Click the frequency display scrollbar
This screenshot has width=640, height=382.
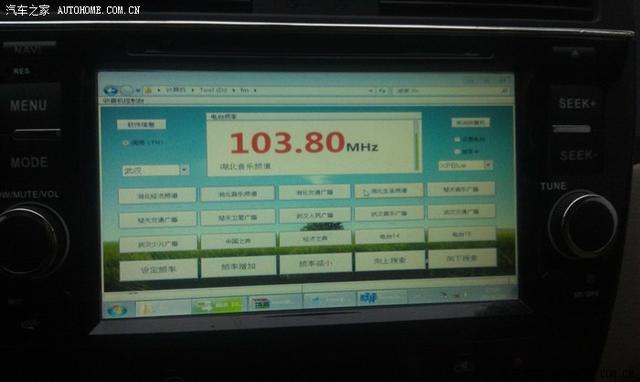417,145
